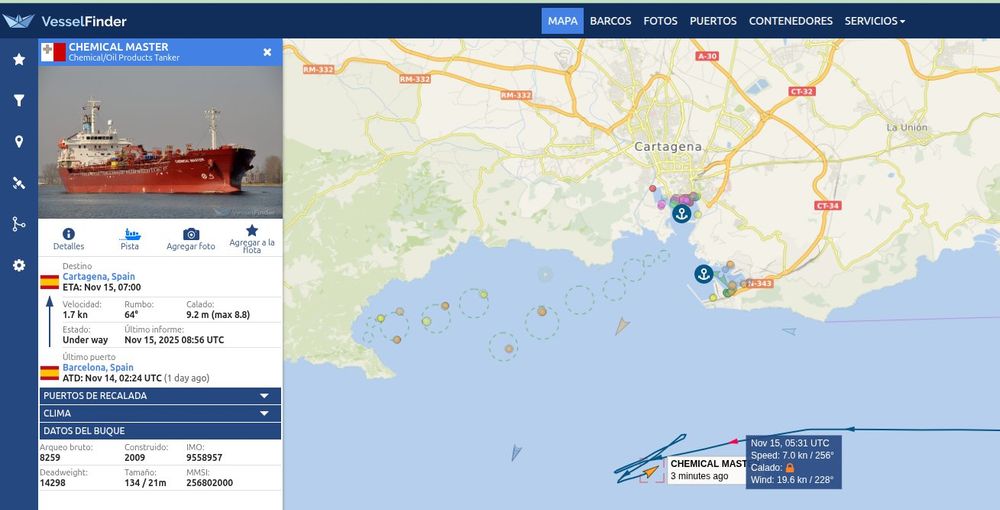Screen dimensions: 1000x510
Task: Click Último informe Nov 15, 2025 08:56 UTC
Action: pos(174,340)
